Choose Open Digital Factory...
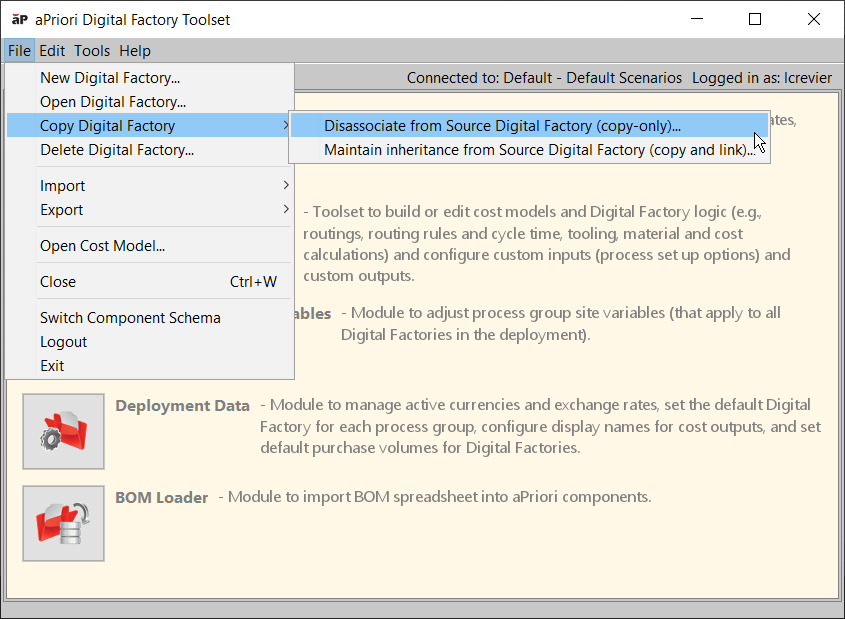 (150, 102)
